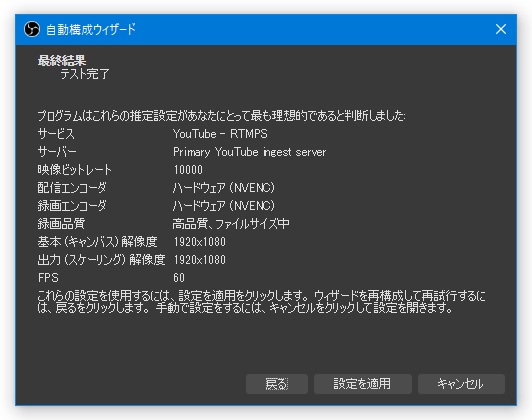Click the テスト完了 subtitle
The image size is (532, 420).
(85, 74)
